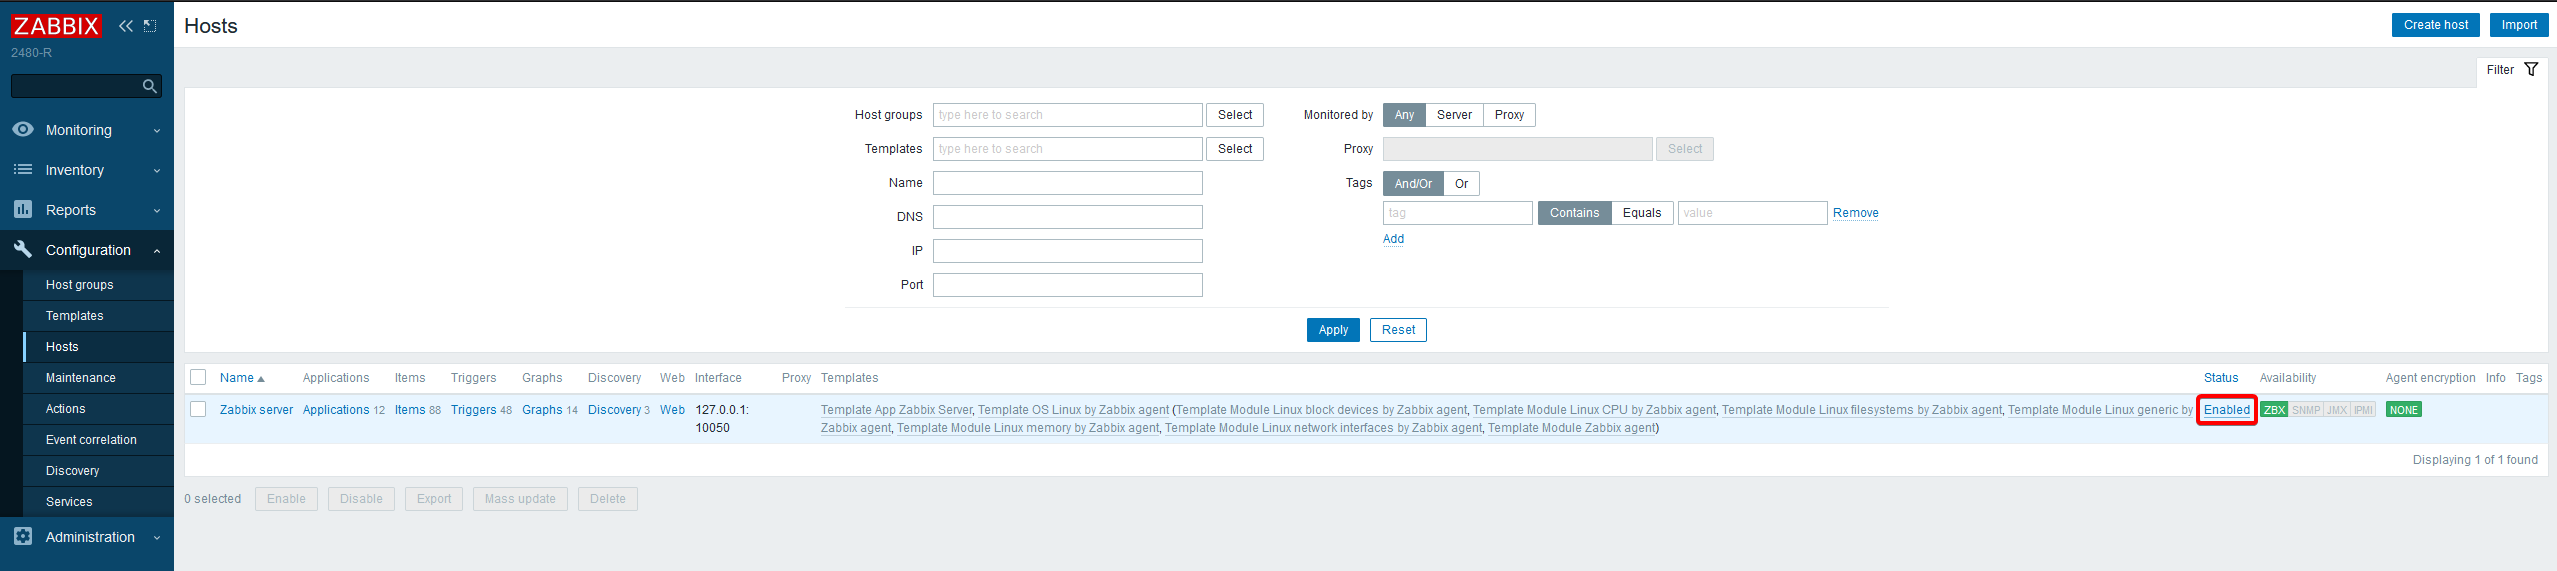Open Applications 12 link
This screenshot has width=2557, height=571.
click(336, 410)
